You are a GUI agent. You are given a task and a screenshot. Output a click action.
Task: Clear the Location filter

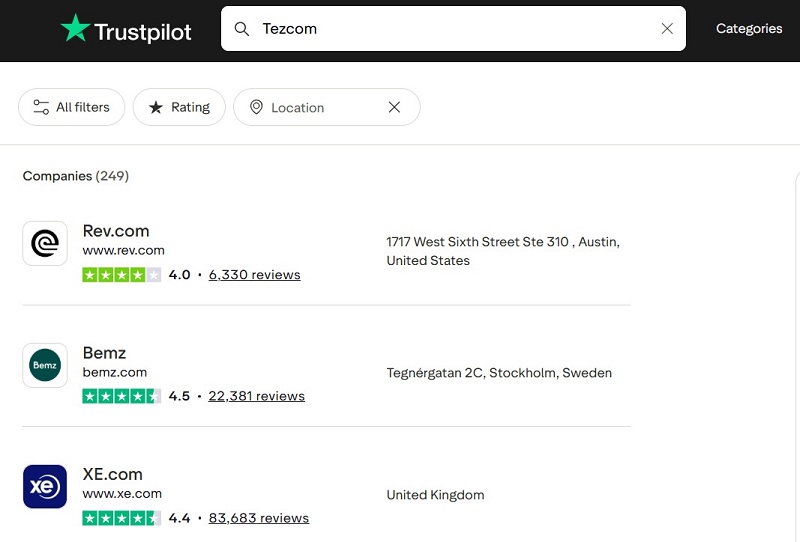394,107
